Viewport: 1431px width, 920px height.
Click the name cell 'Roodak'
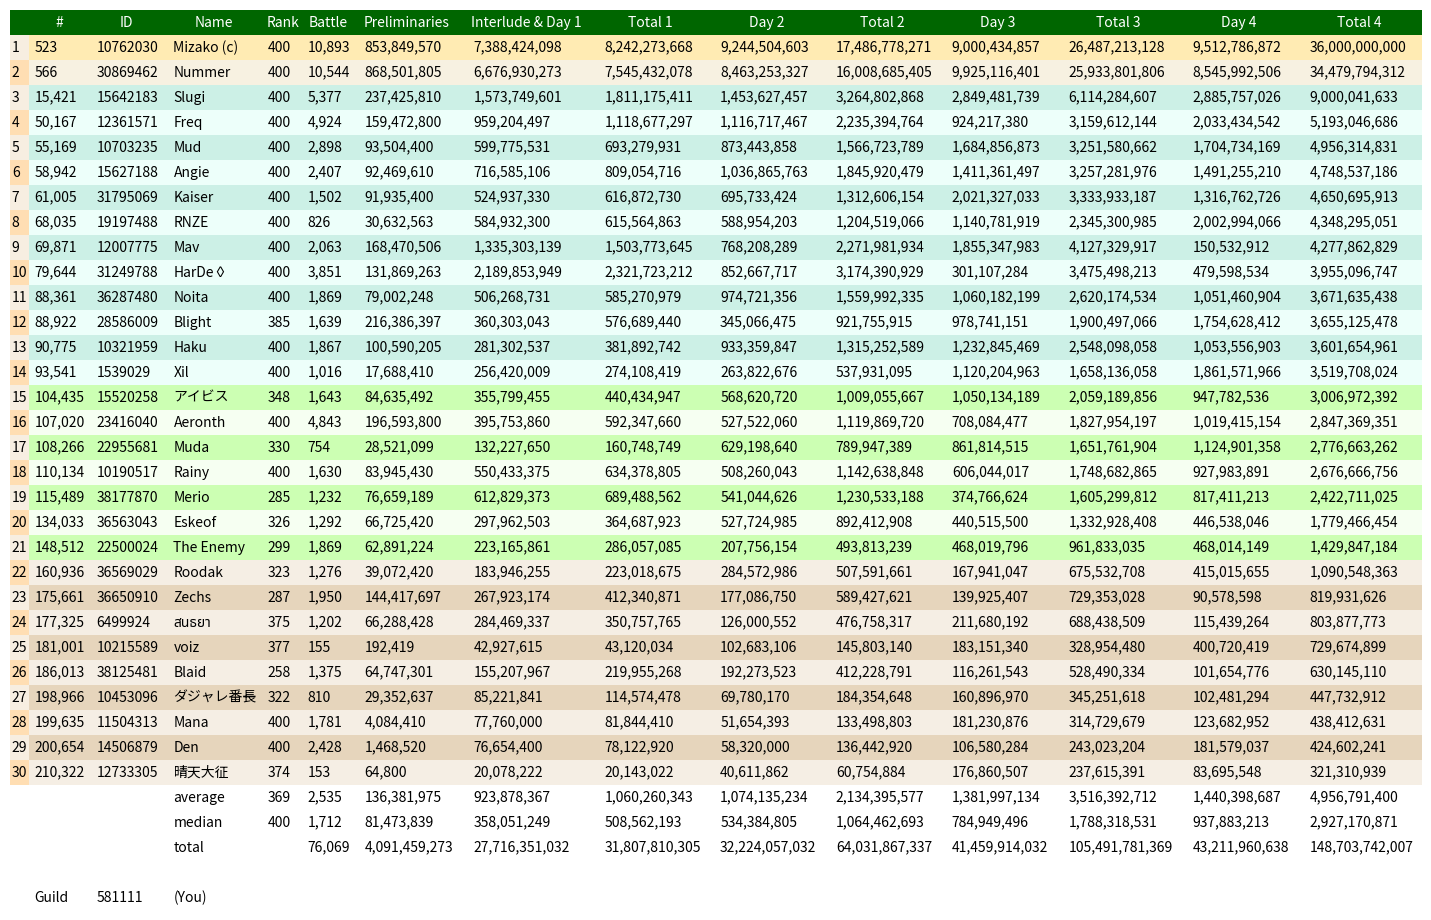pyautogui.click(x=198, y=572)
